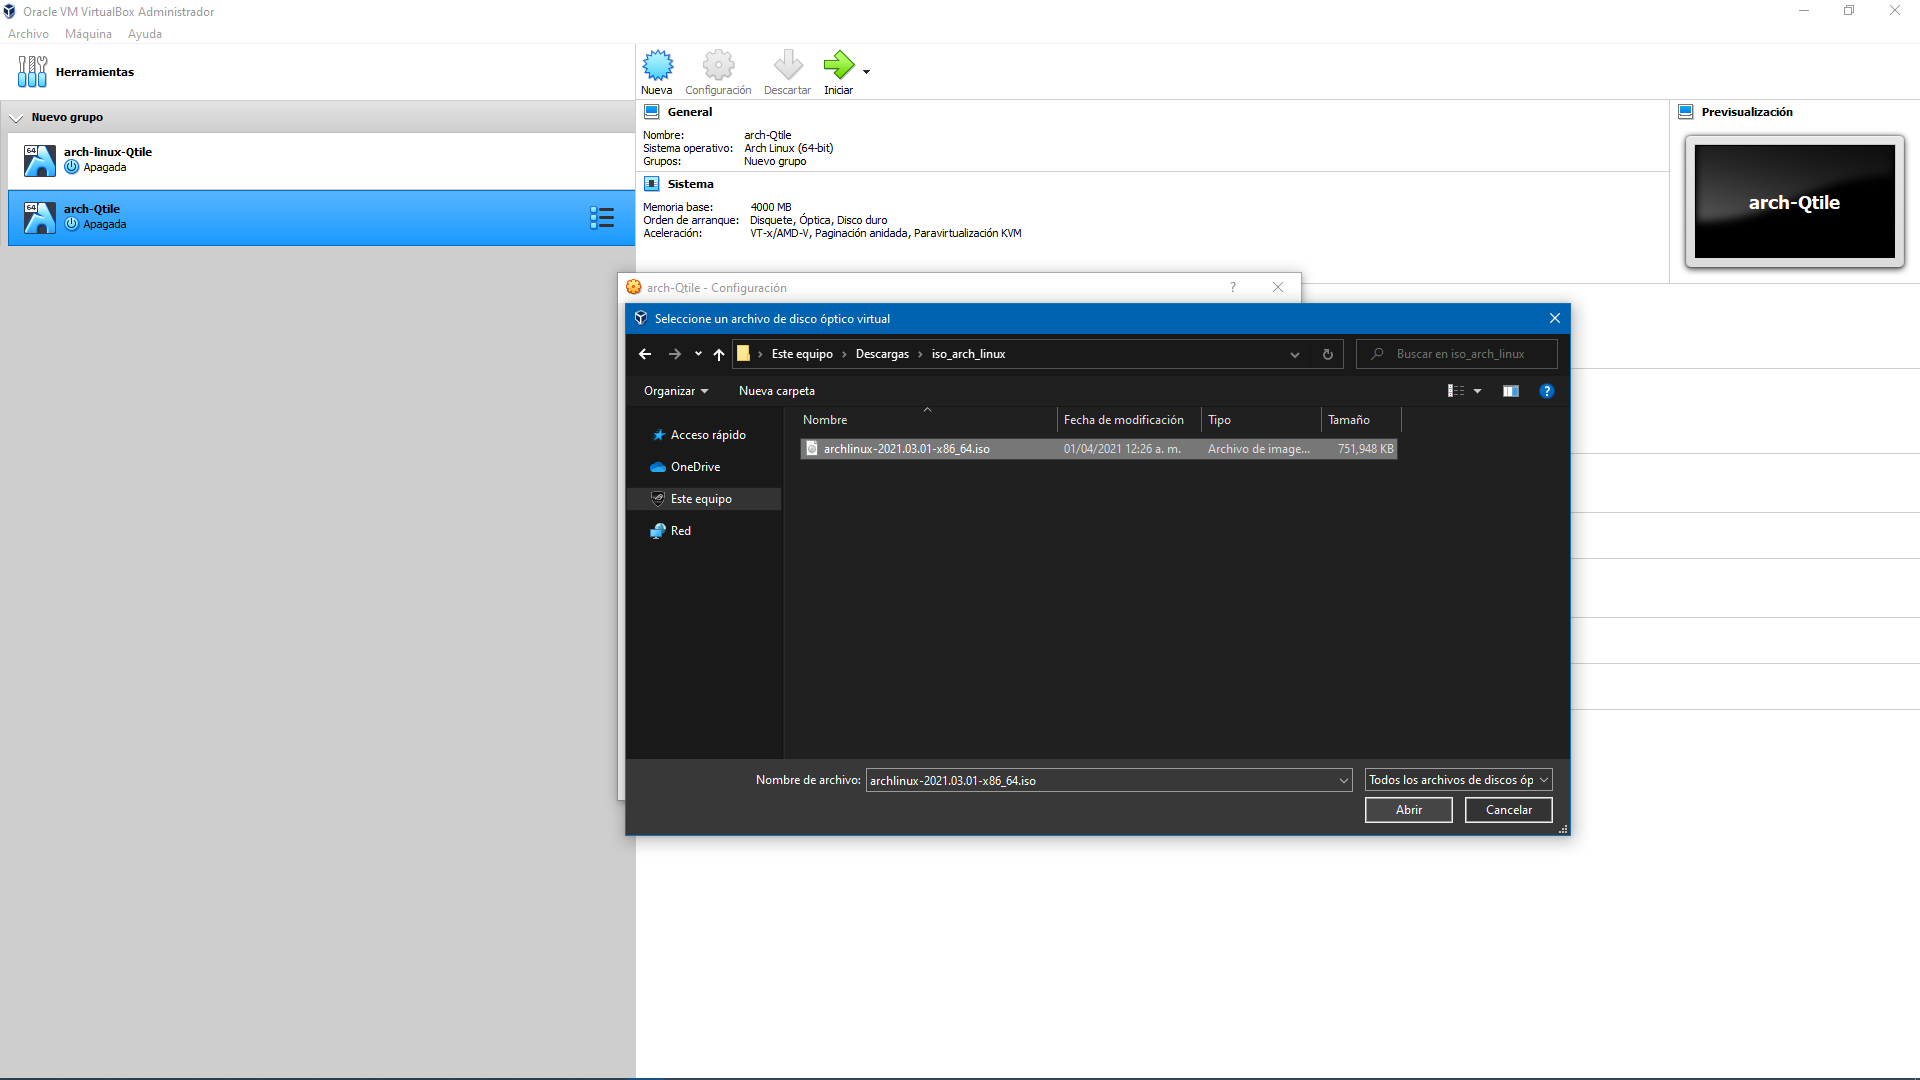Collapse the Nuevo grupo group
Screen dimensions: 1920x1080
(16, 118)
